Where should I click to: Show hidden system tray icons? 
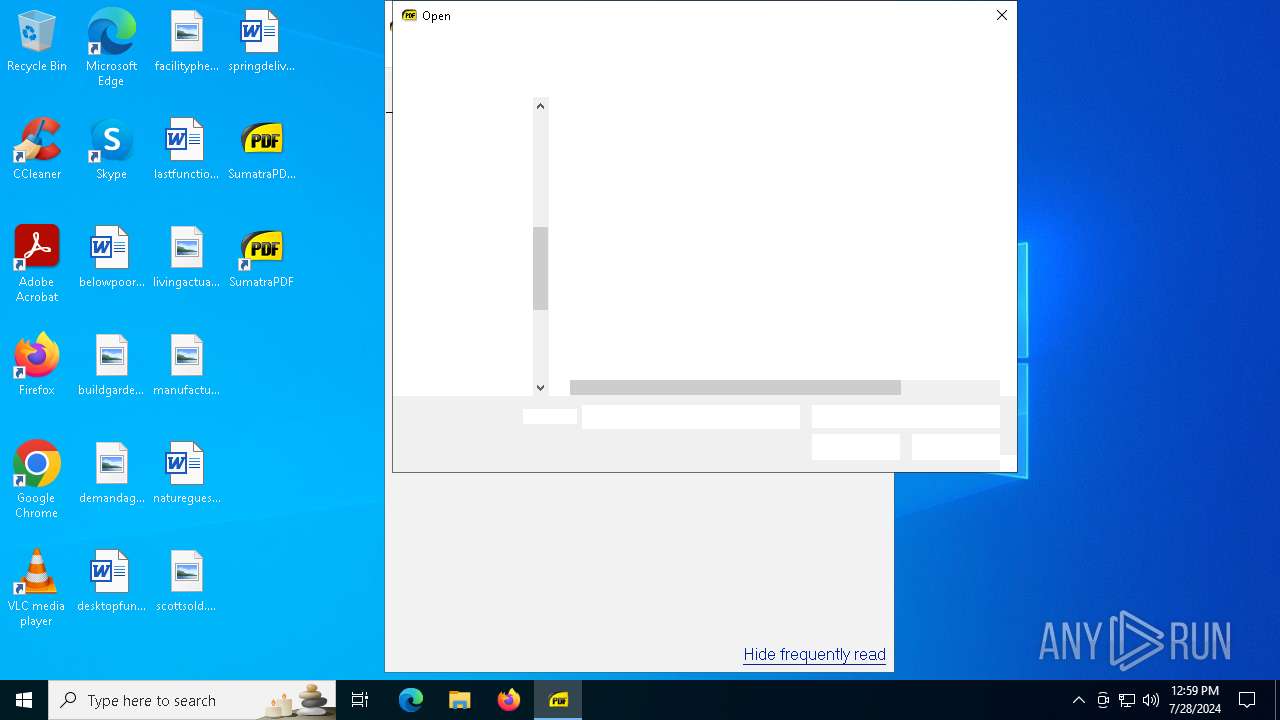click(1078, 700)
